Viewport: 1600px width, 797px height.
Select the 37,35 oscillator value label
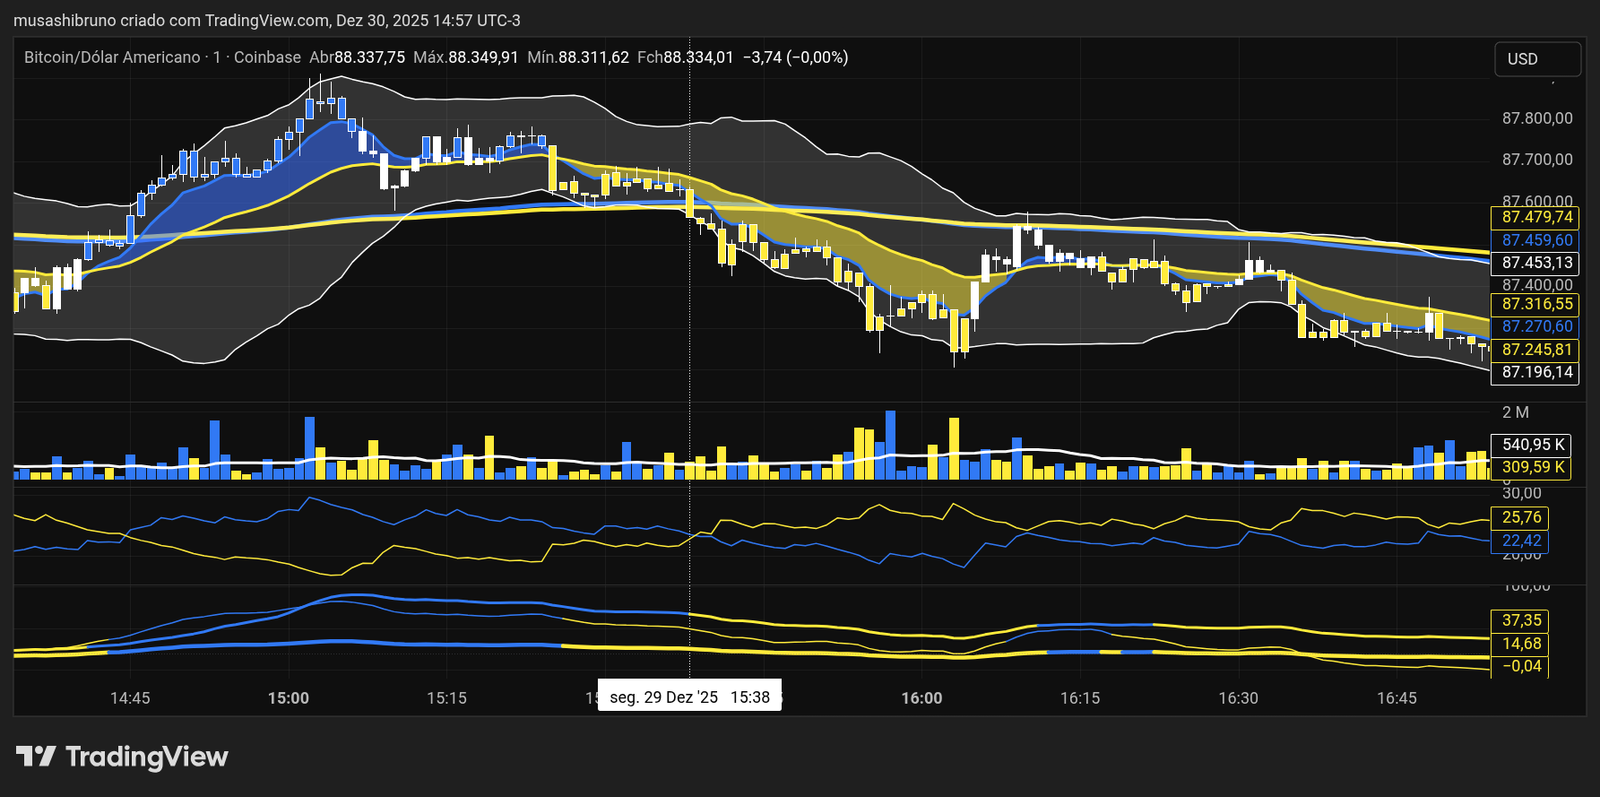click(1521, 621)
